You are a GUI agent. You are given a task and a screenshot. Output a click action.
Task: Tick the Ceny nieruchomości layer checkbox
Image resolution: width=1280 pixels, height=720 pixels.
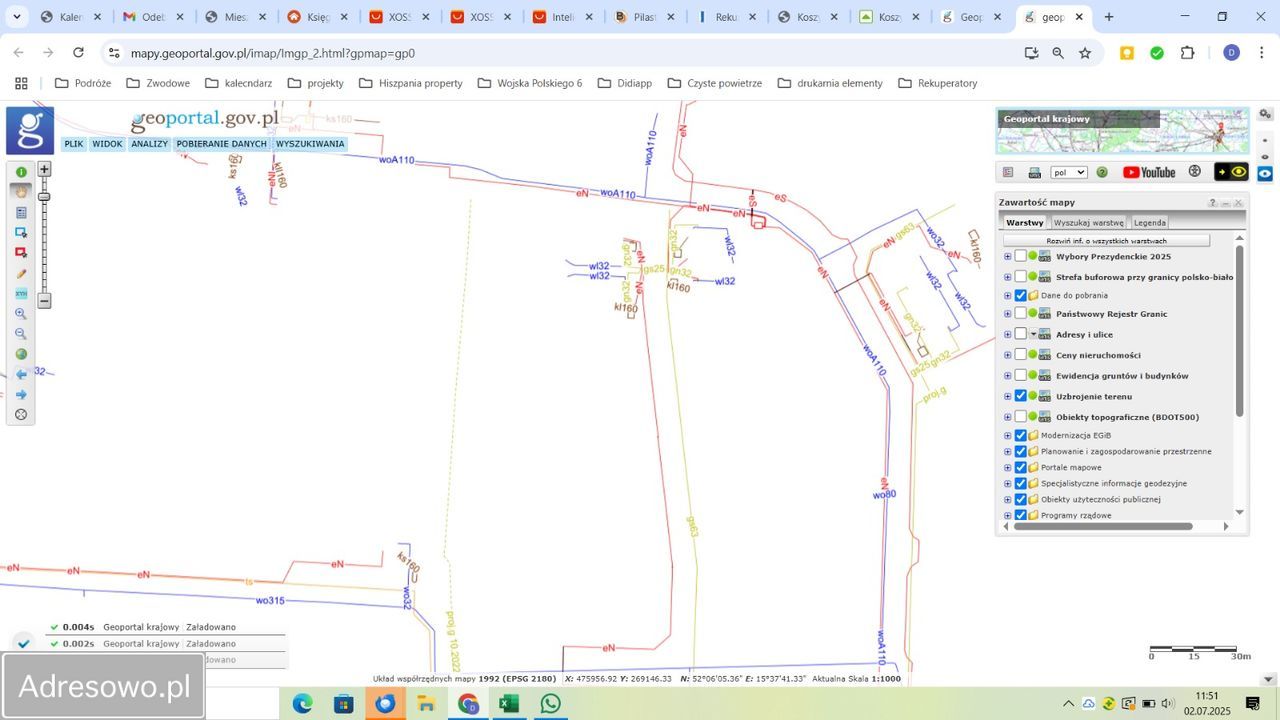[1020, 355]
